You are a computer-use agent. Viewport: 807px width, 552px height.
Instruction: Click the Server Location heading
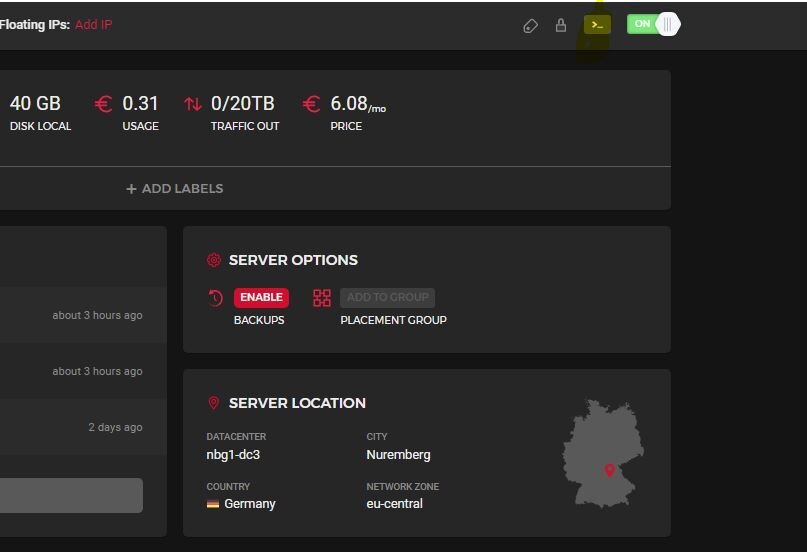coord(297,403)
